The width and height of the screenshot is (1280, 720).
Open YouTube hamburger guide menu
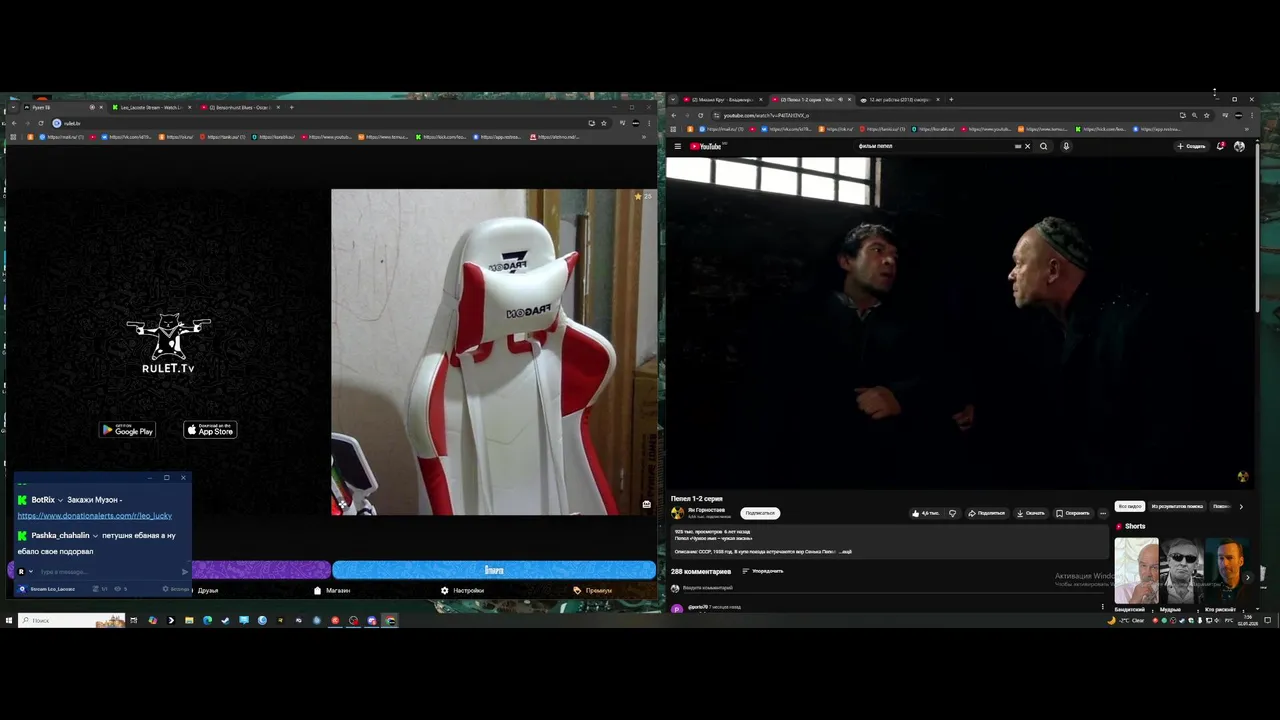tap(677, 146)
